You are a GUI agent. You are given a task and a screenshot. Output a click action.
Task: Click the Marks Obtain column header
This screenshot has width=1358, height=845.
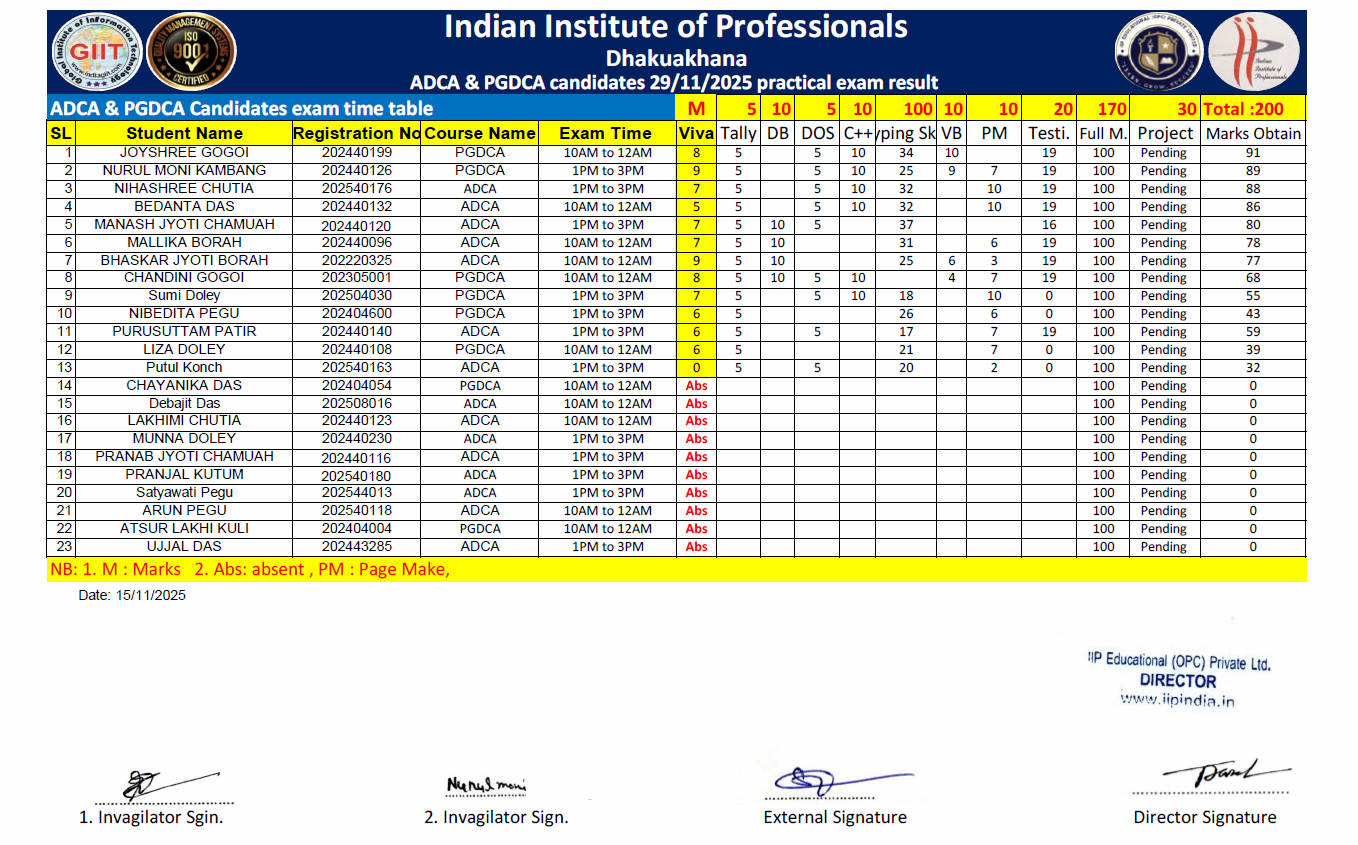(x=1253, y=133)
